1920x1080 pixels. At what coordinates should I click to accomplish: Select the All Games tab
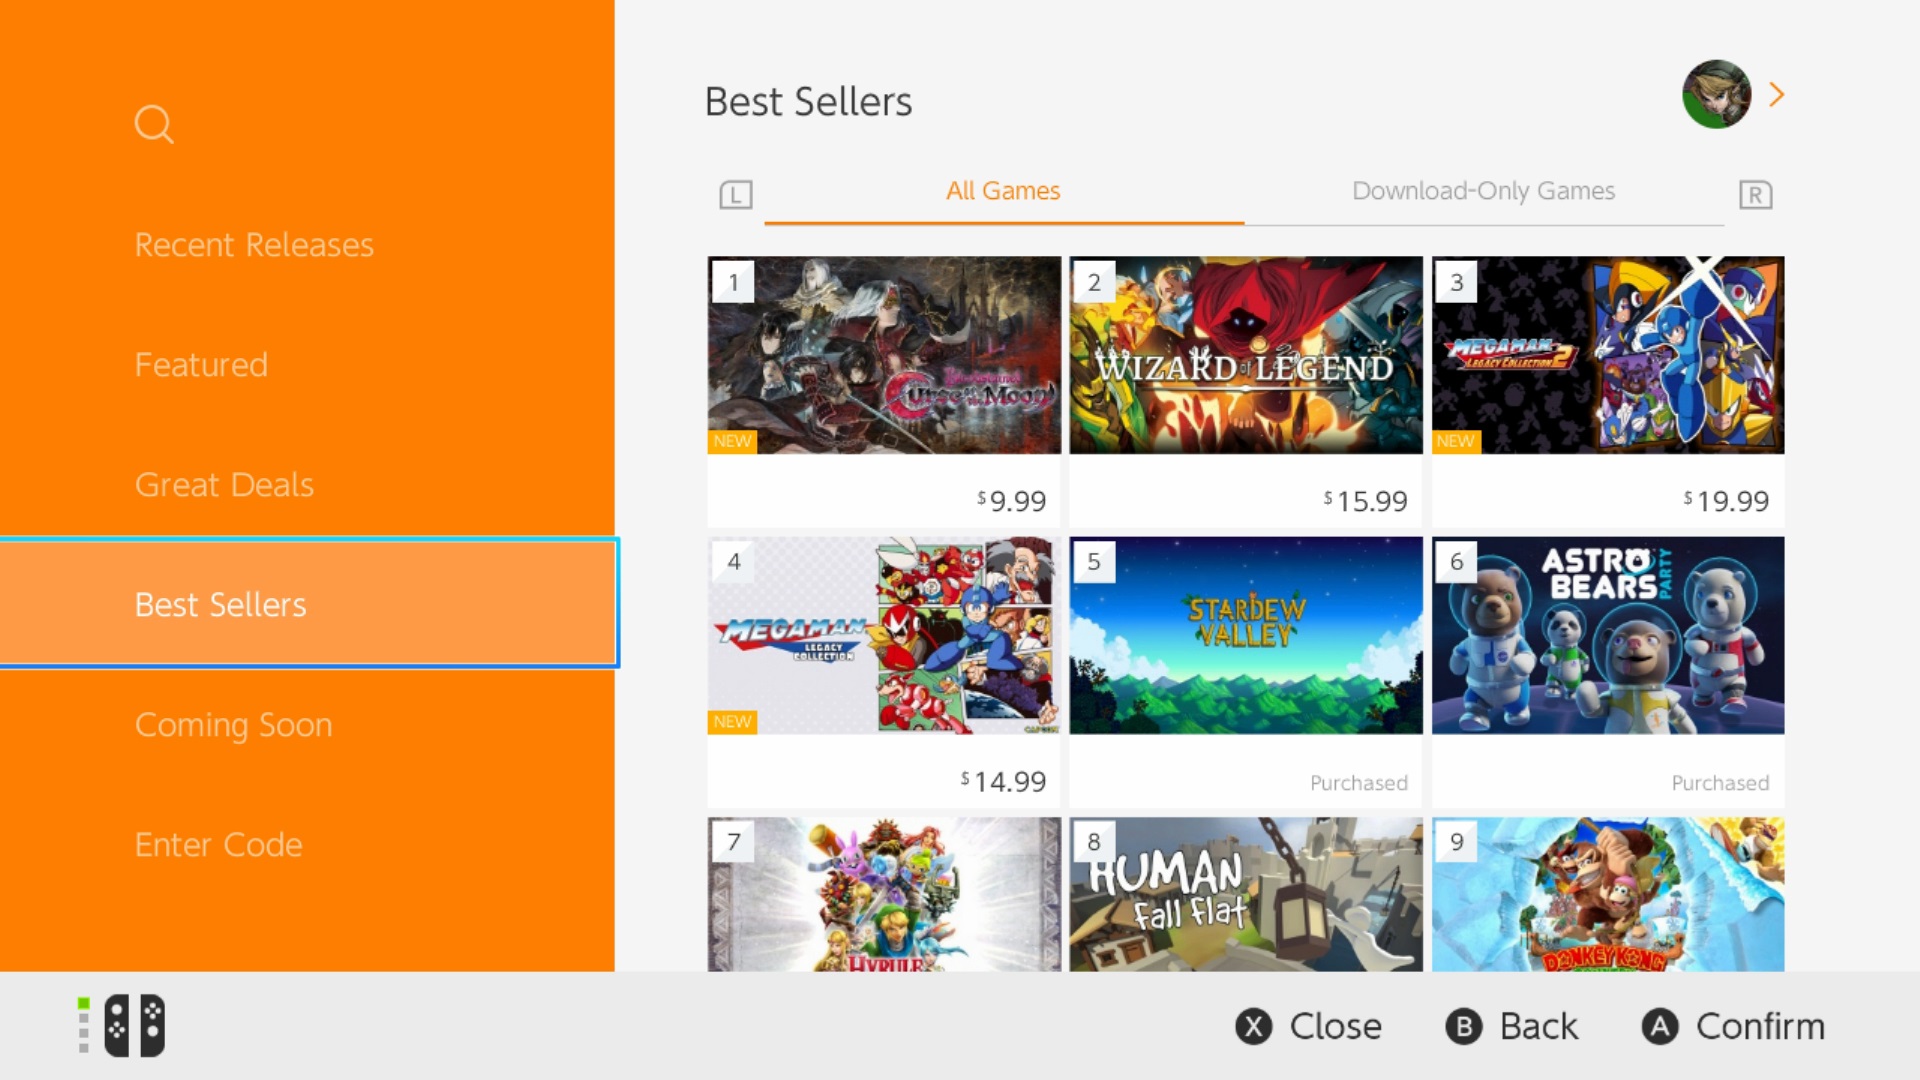1002,191
